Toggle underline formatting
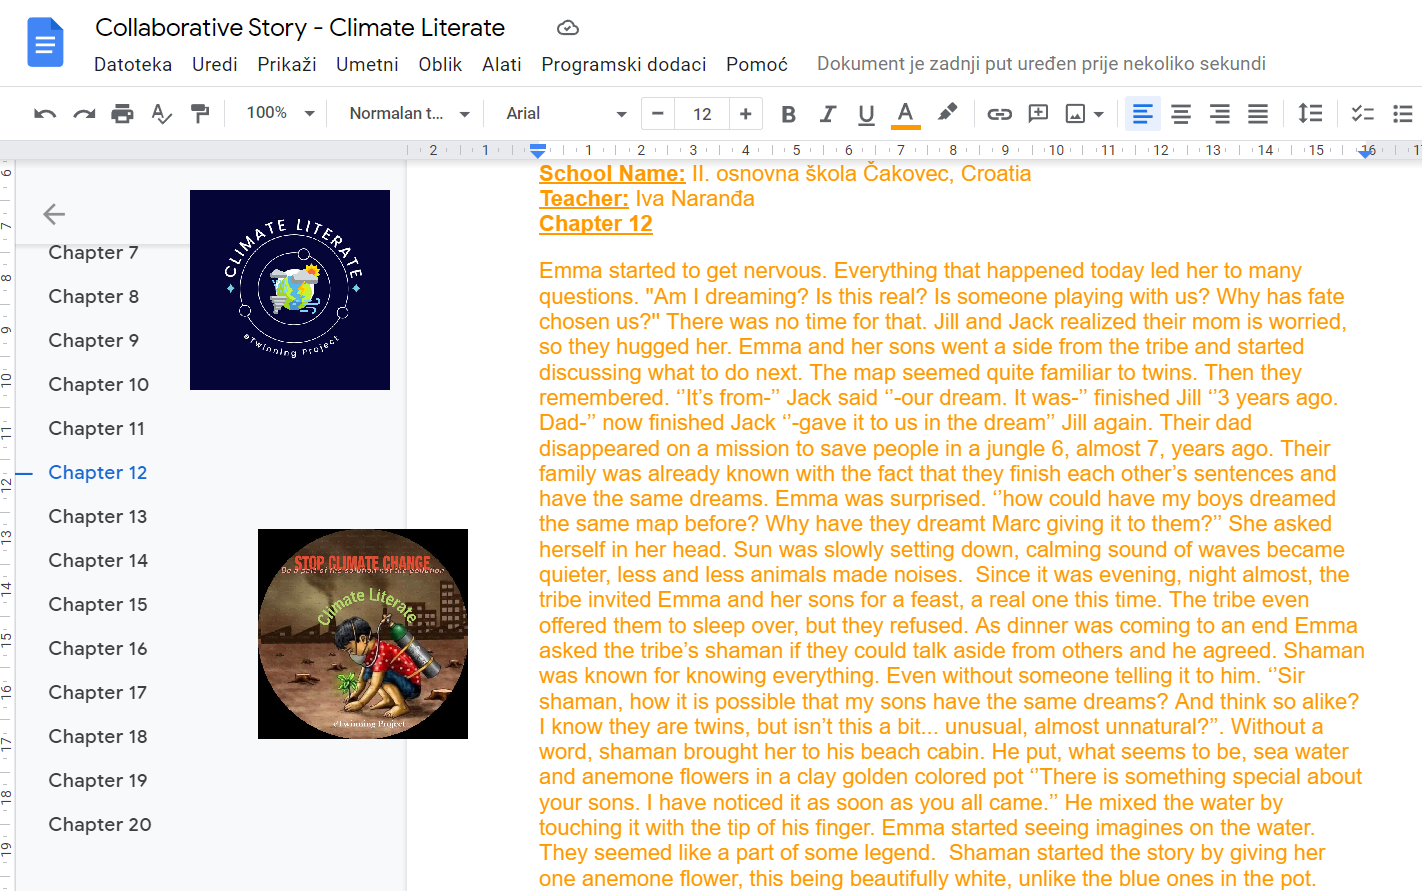This screenshot has width=1422, height=891. tap(866, 114)
